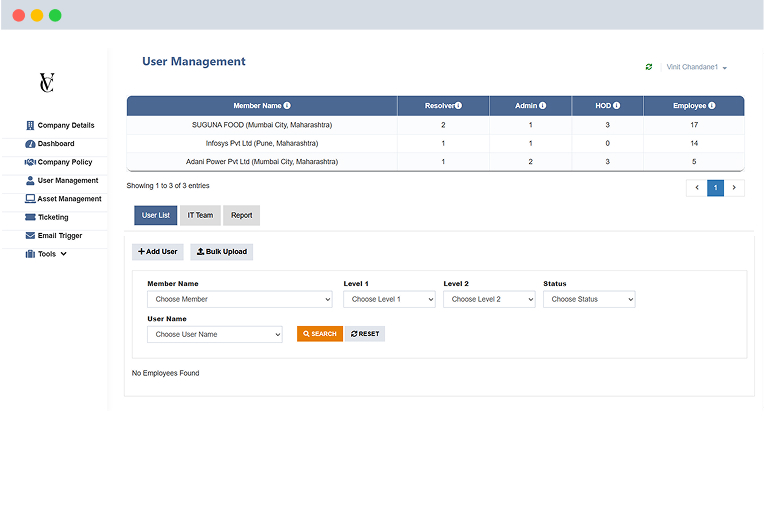This screenshot has width=764, height=512.
Task: Click the info icon beside Member Name header
Action: [287, 105]
